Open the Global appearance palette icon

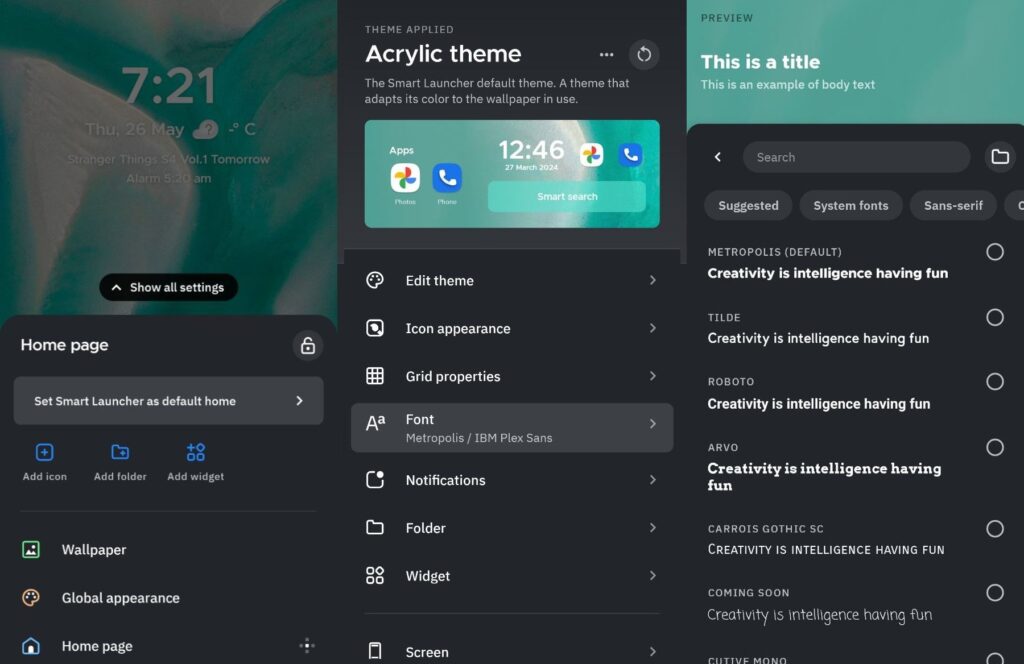[x=31, y=597]
